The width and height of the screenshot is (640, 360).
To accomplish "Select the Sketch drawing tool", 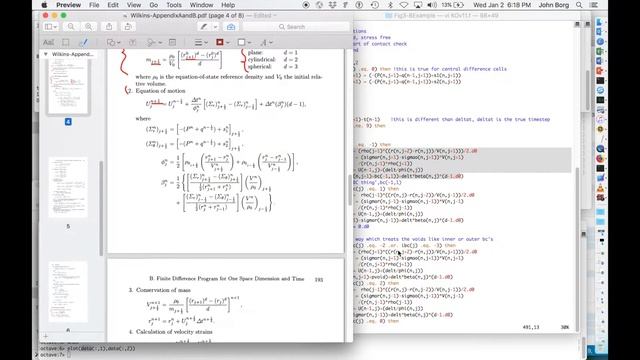I will point(83,42).
